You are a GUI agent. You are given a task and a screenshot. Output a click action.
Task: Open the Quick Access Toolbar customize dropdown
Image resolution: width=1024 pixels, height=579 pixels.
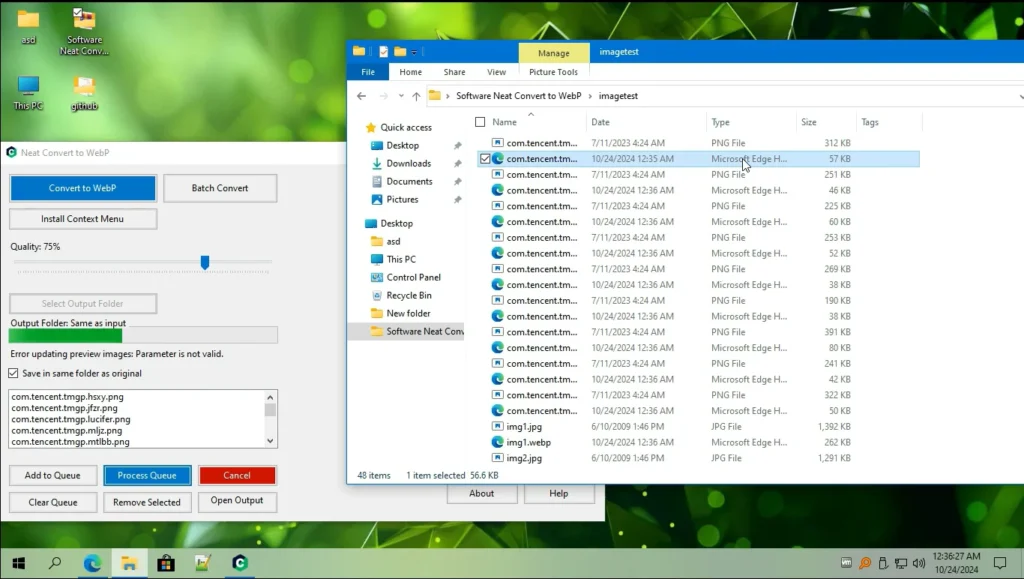pos(414,52)
